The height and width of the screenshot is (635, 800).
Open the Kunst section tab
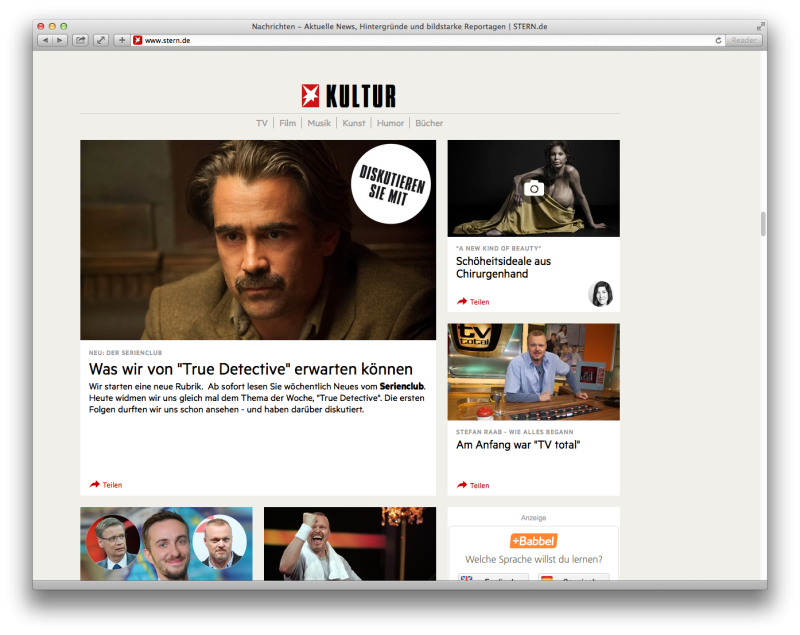pos(354,123)
